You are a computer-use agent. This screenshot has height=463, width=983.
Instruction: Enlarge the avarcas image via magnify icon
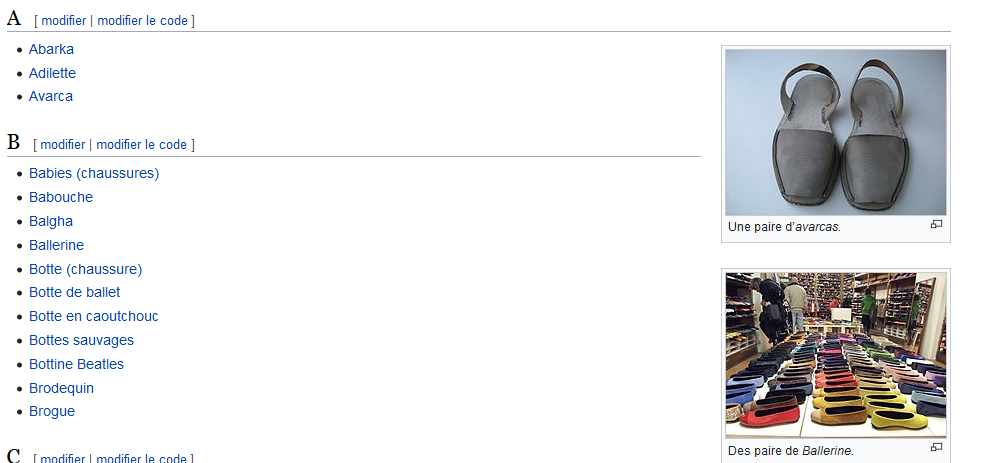tap(936, 224)
